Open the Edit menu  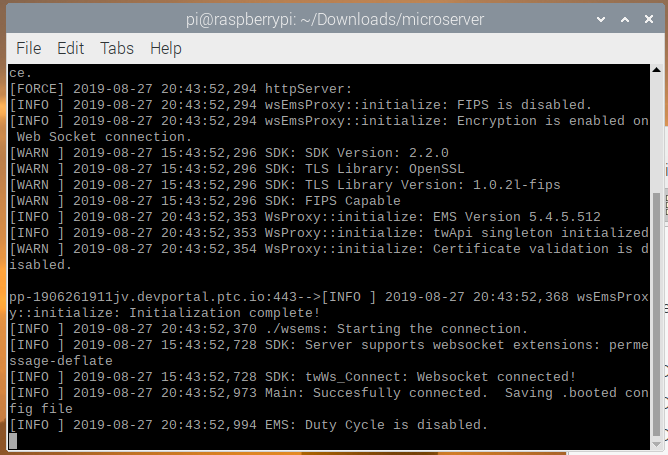coord(70,48)
